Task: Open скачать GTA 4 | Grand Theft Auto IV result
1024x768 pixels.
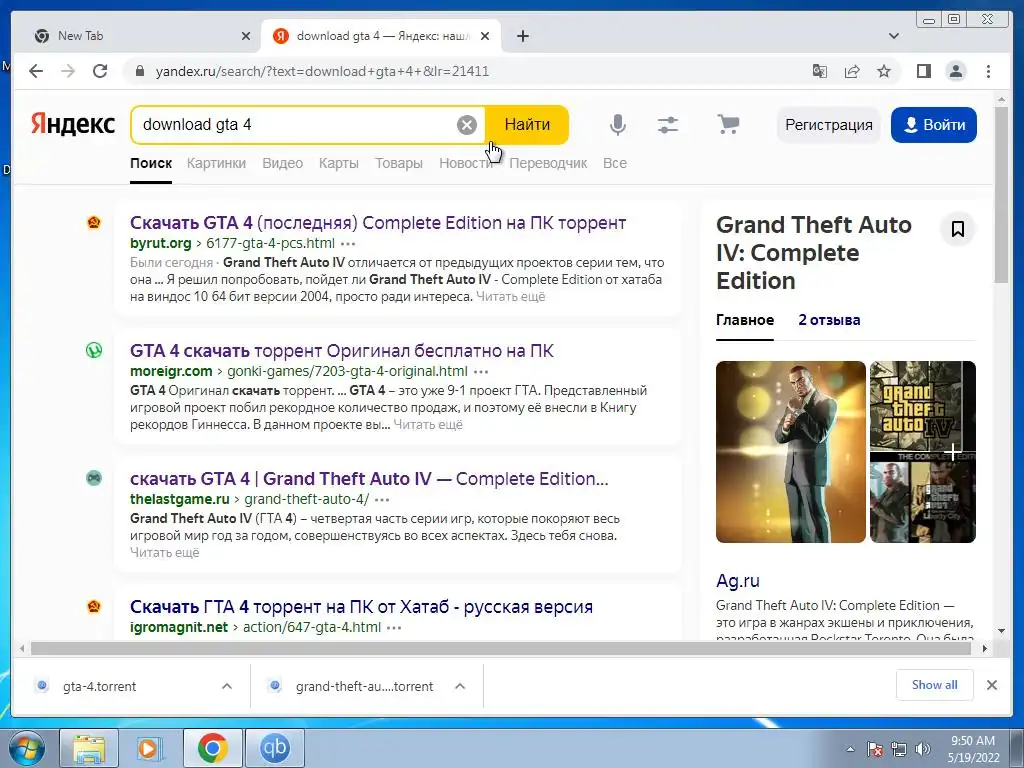Action: point(369,479)
